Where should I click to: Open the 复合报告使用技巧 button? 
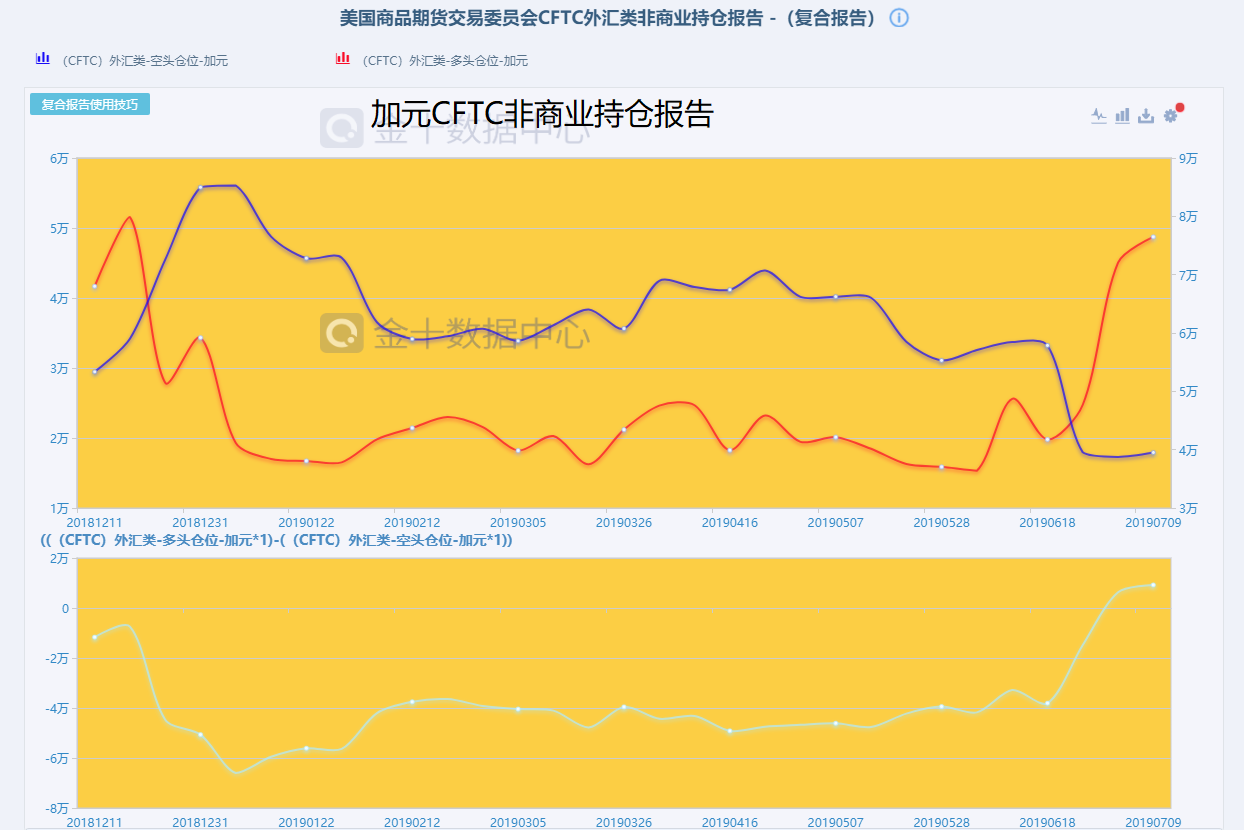coord(90,104)
